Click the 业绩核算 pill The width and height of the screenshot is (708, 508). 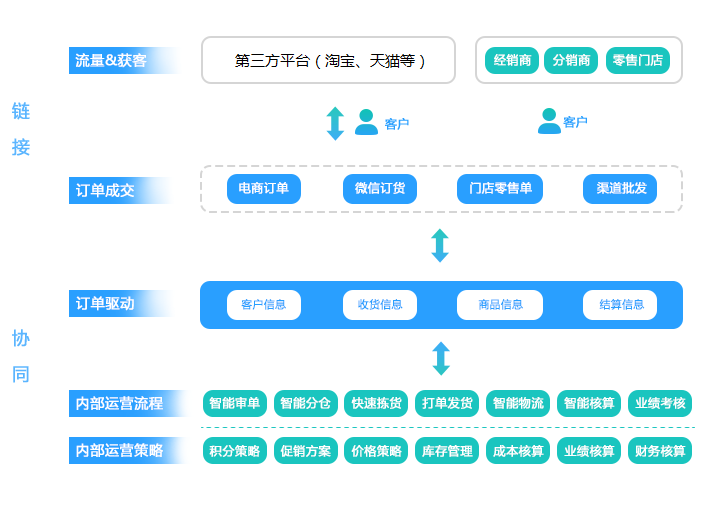tap(589, 450)
